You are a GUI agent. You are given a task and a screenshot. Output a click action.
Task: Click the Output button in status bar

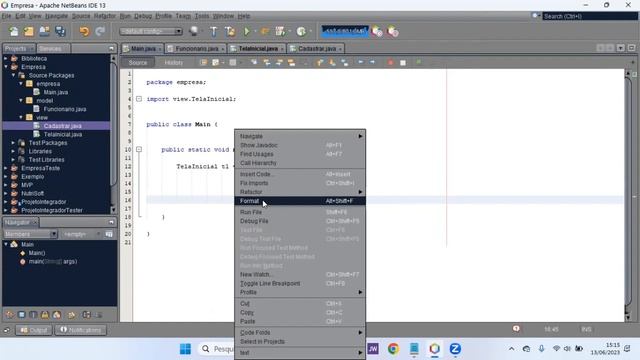click(x=34, y=330)
